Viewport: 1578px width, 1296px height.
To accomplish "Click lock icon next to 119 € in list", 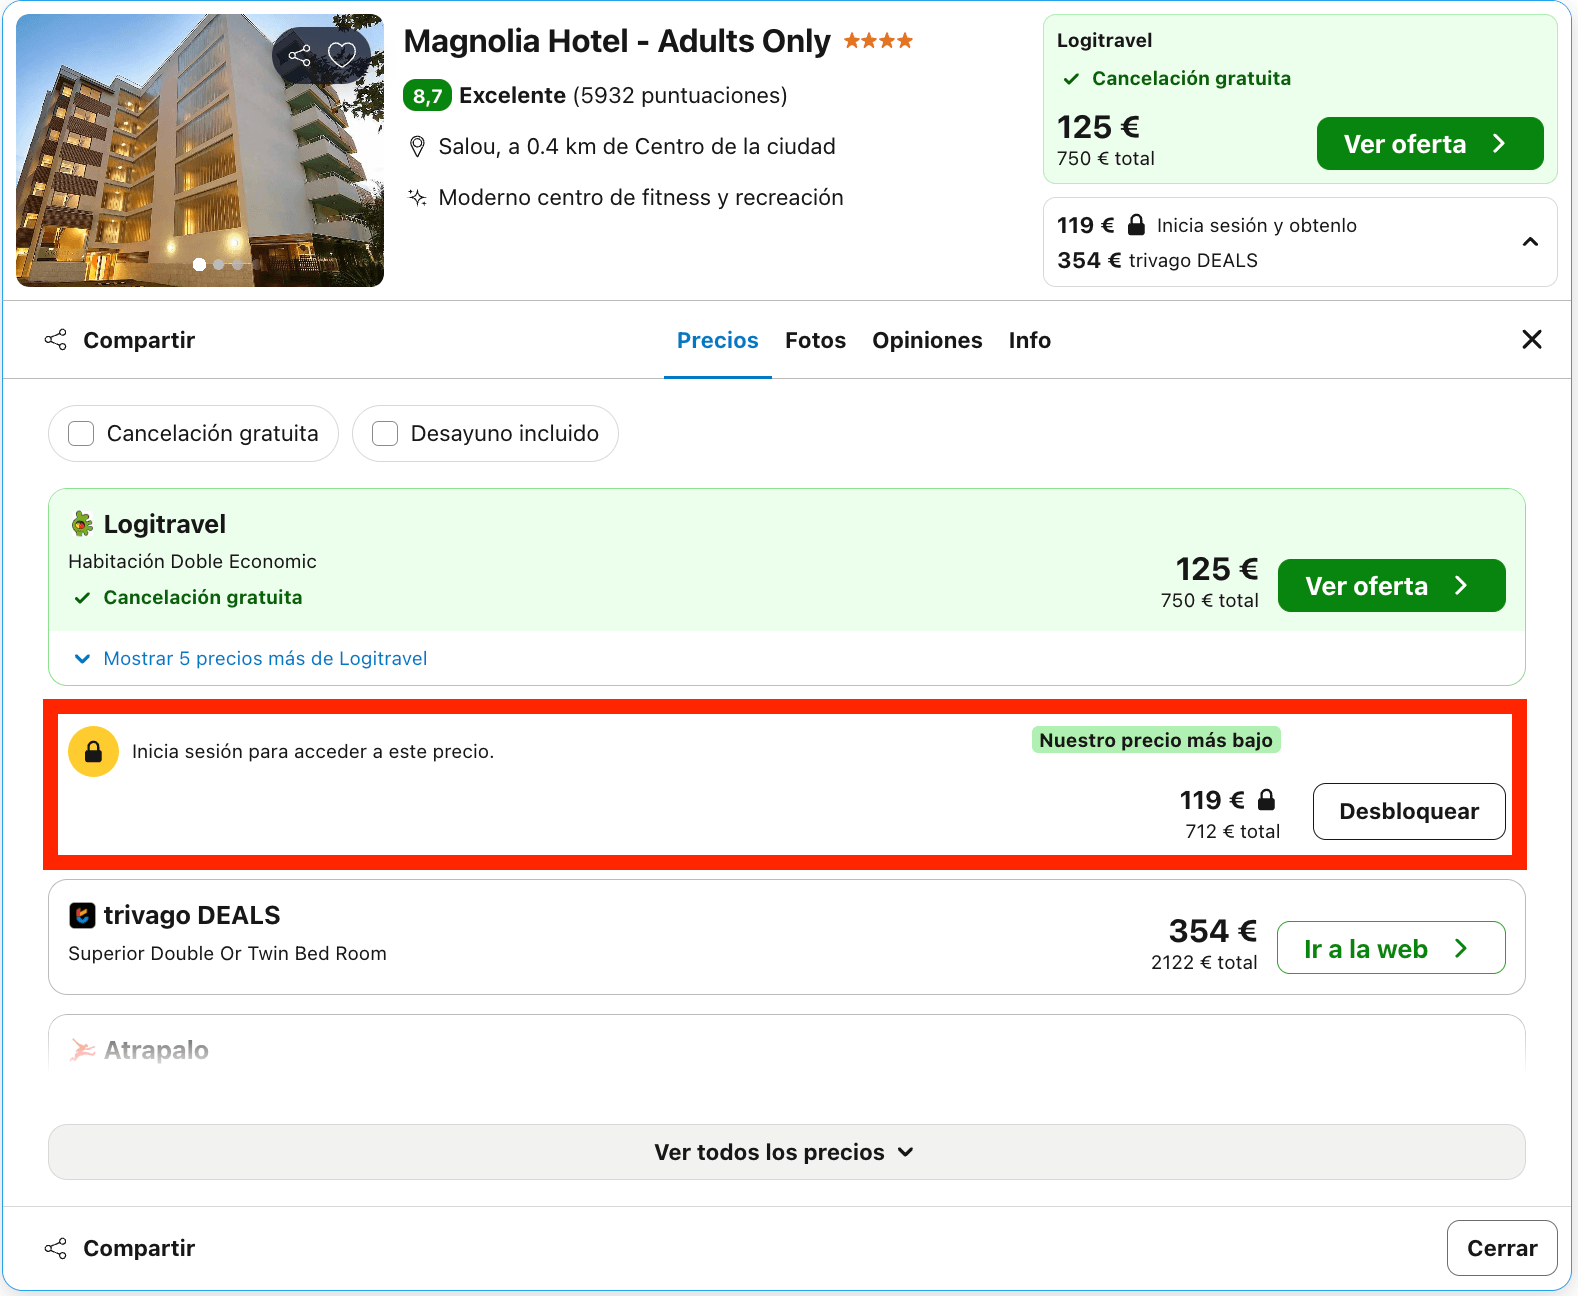I will click(x=1266, y=800).
